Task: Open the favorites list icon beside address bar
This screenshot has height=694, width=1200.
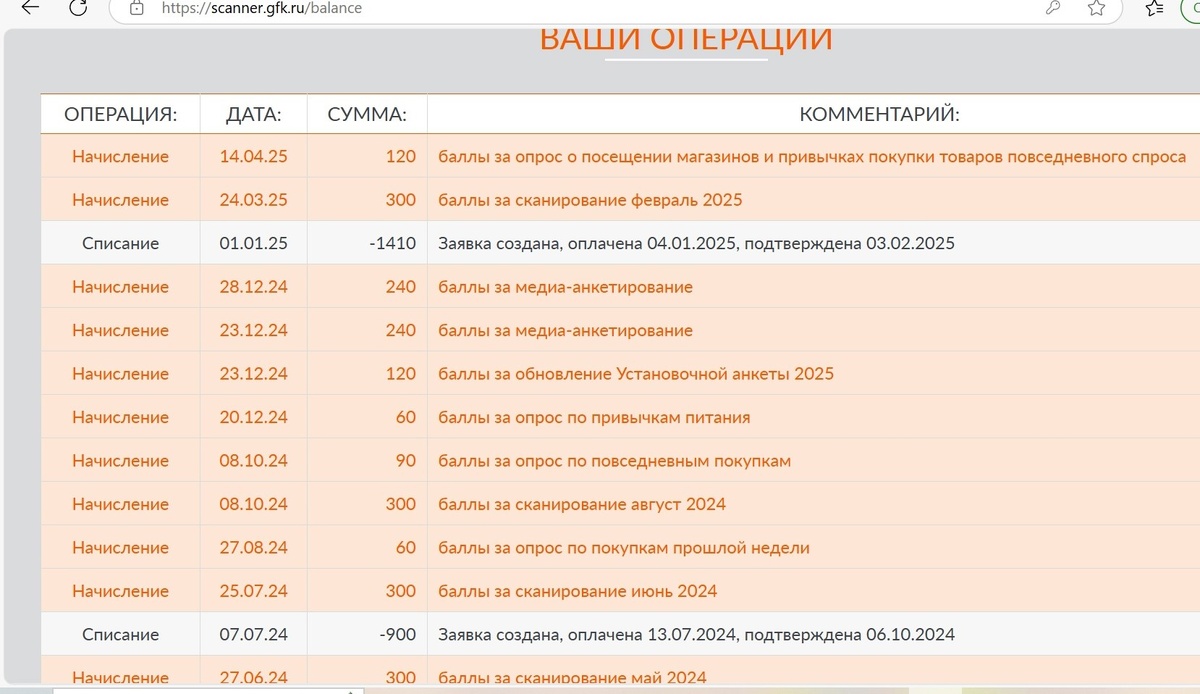Action: coord(1155,8)
